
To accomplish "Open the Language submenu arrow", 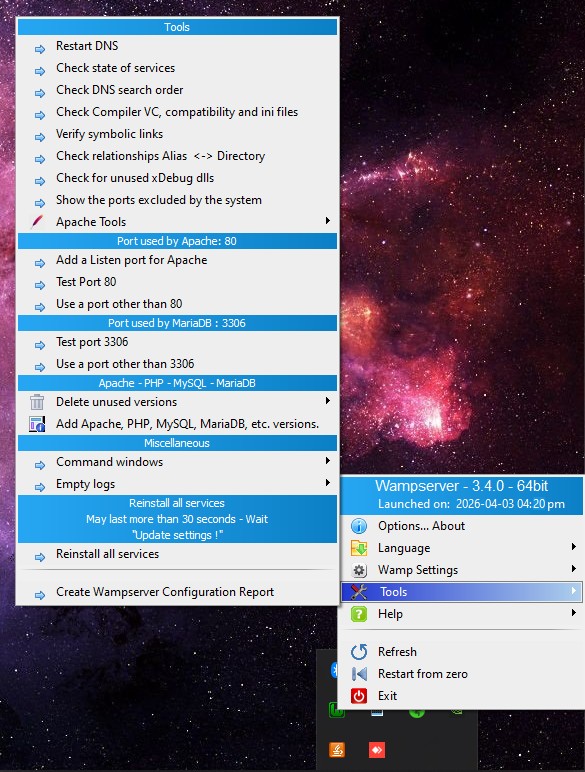I will click(574, 547).
